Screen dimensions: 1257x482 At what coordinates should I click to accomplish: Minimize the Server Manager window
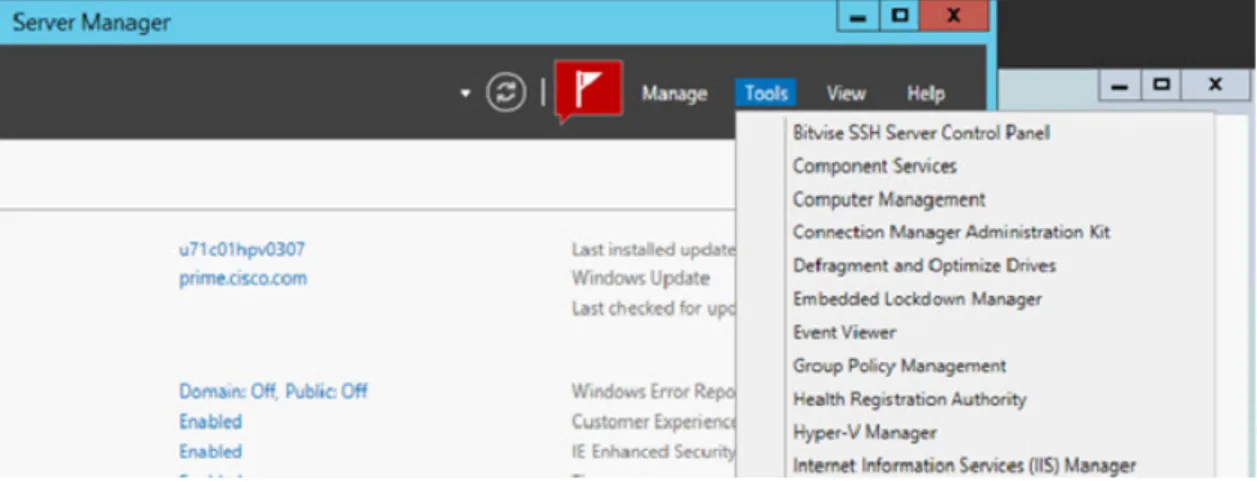[857, 17]
